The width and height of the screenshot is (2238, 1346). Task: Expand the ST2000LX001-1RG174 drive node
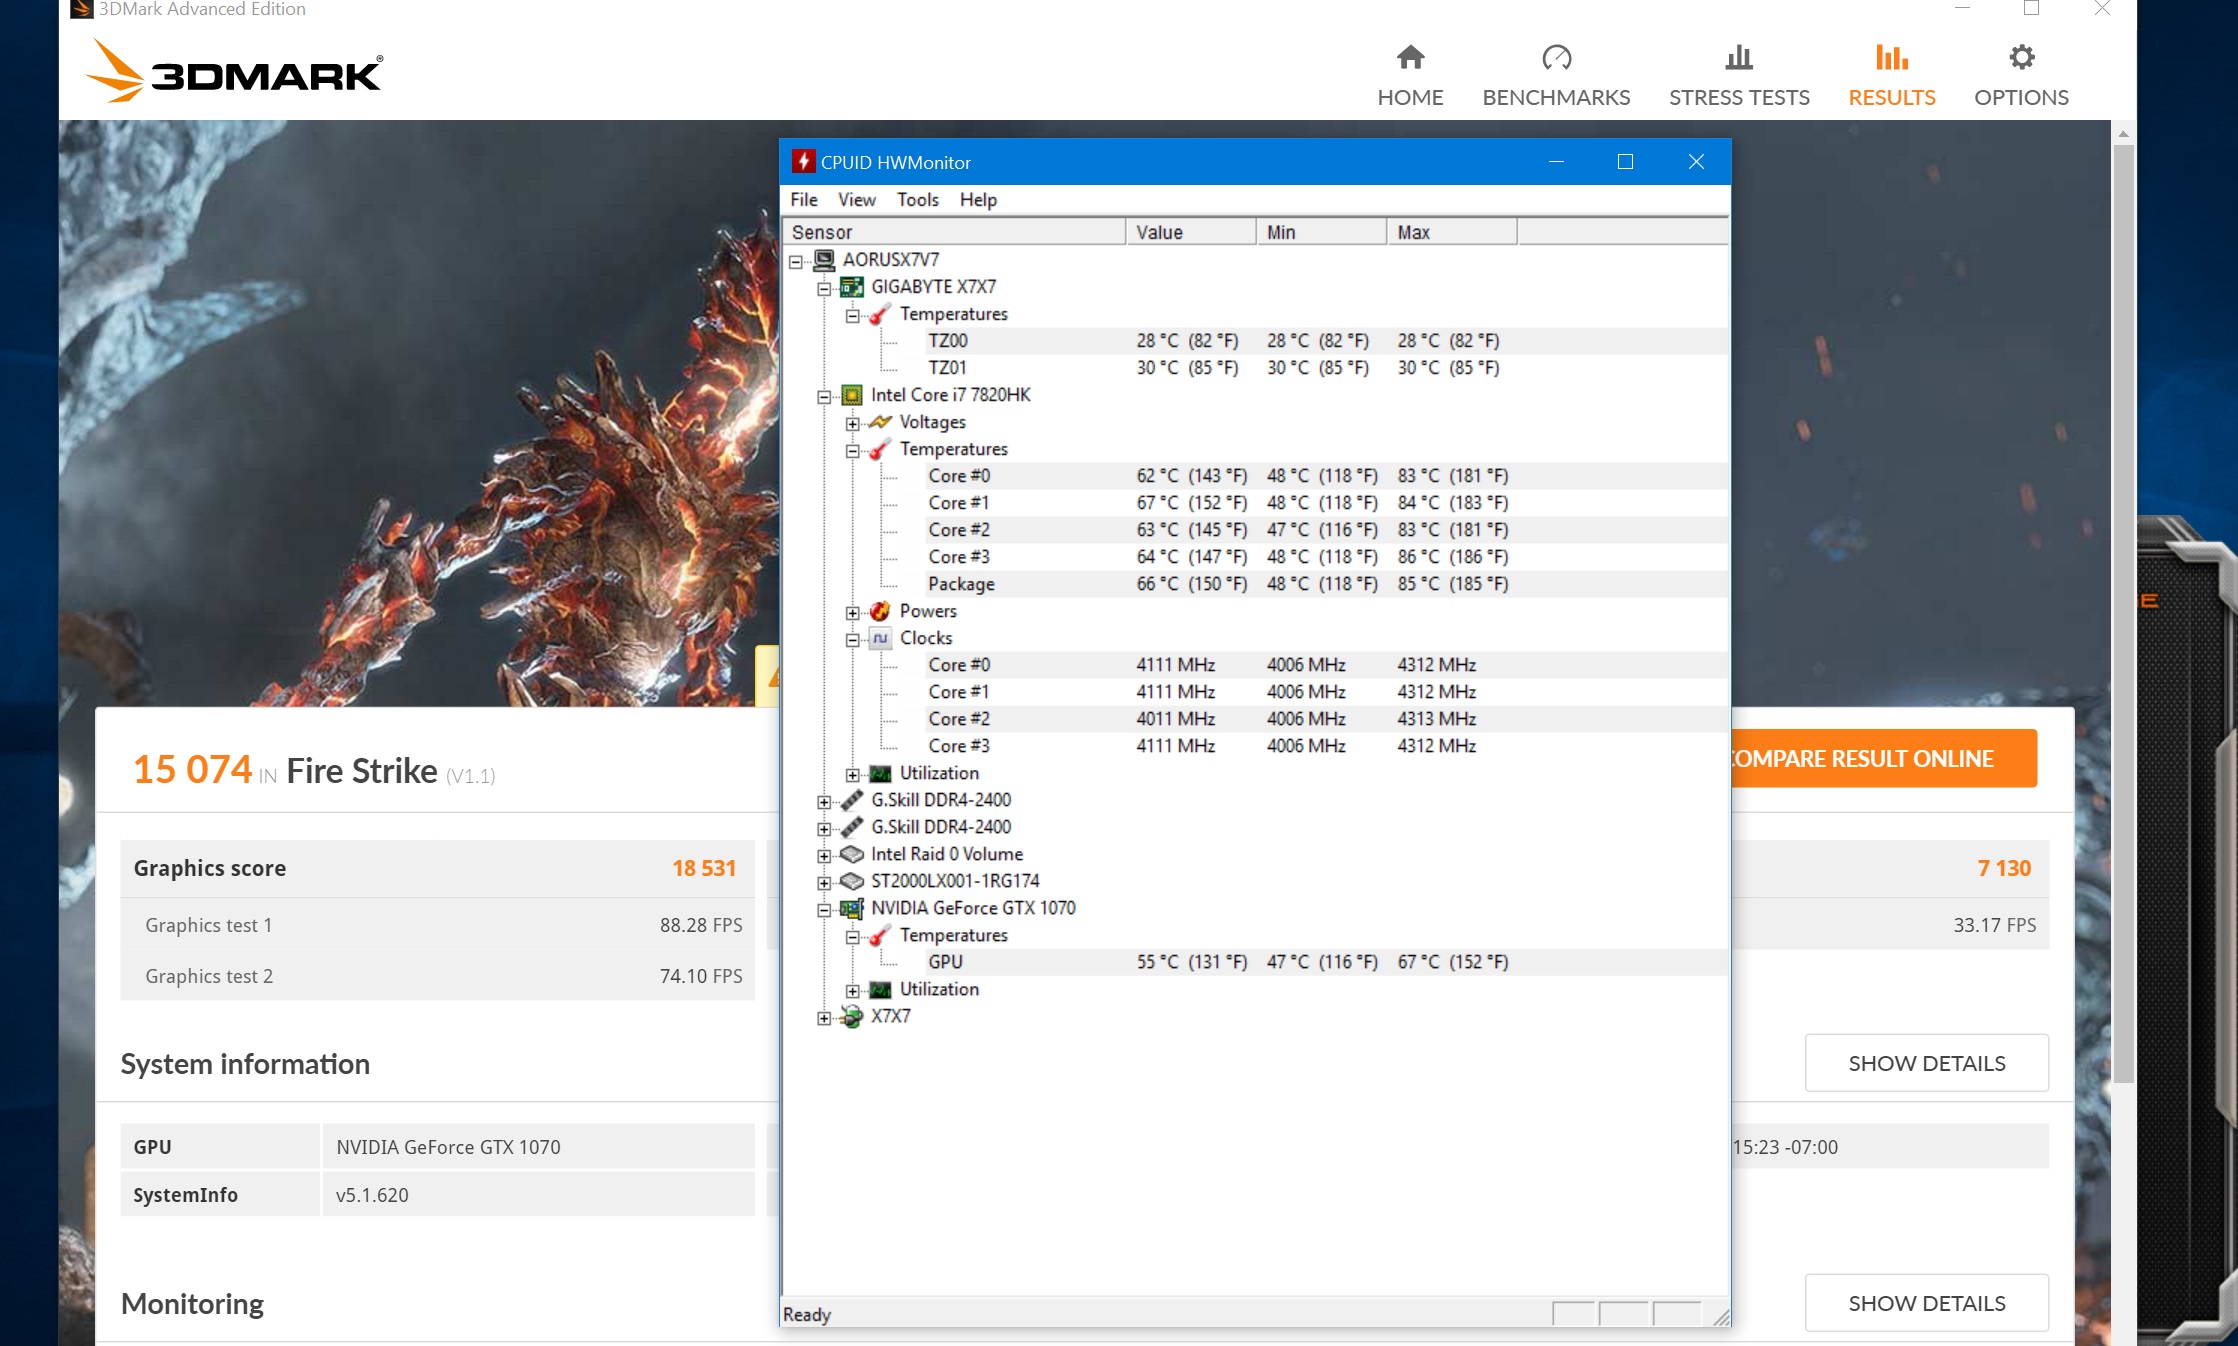(x=824, y=883)
